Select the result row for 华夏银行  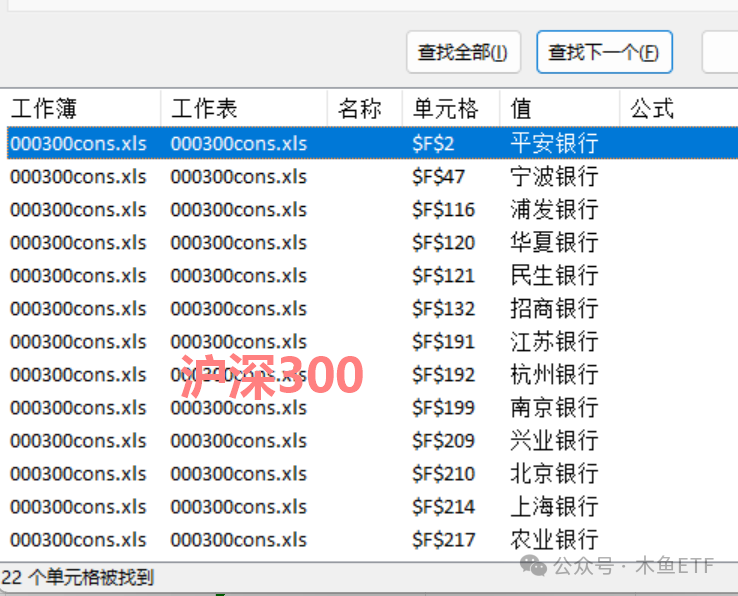point(372,242)
